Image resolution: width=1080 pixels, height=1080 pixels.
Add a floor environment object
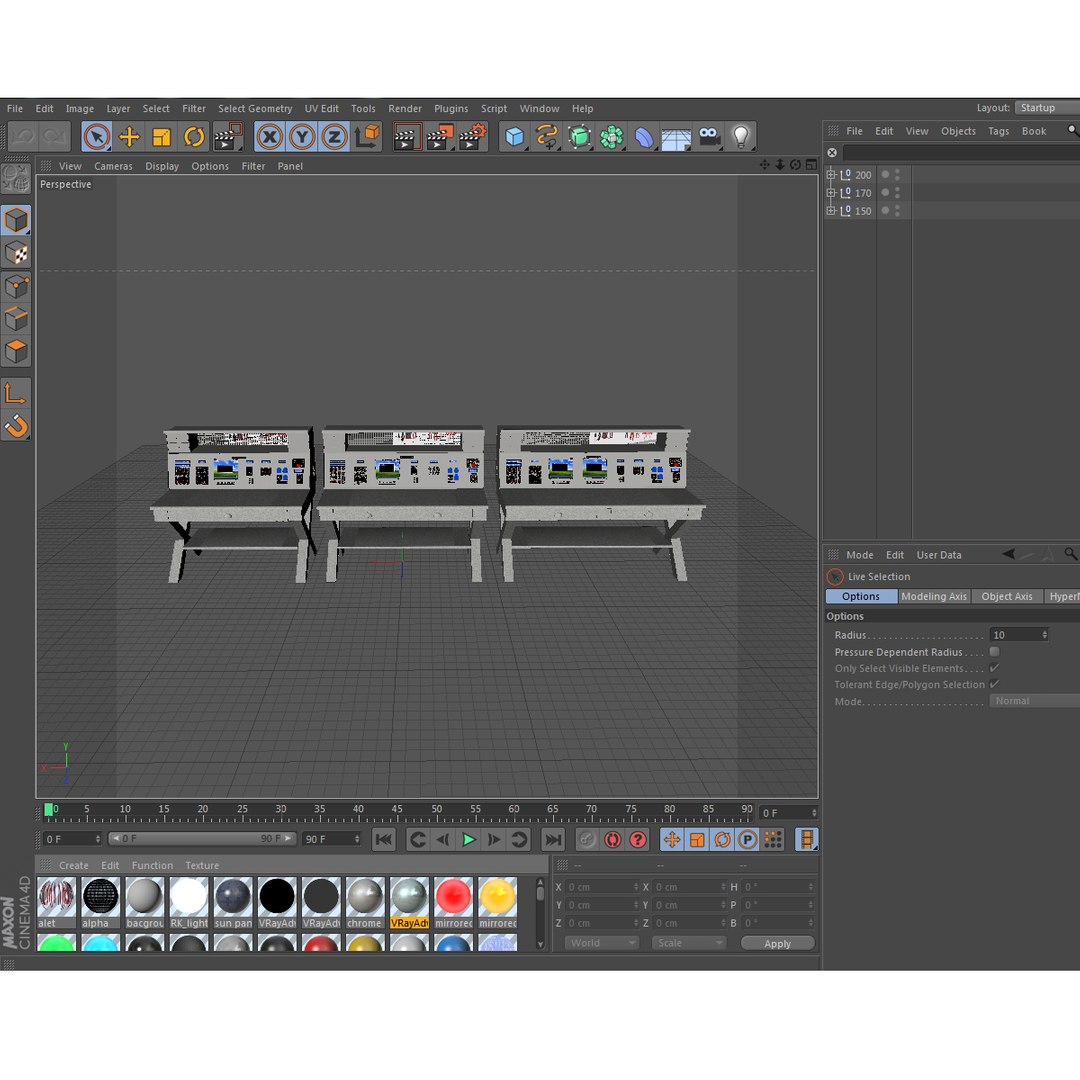click(676, 136)
